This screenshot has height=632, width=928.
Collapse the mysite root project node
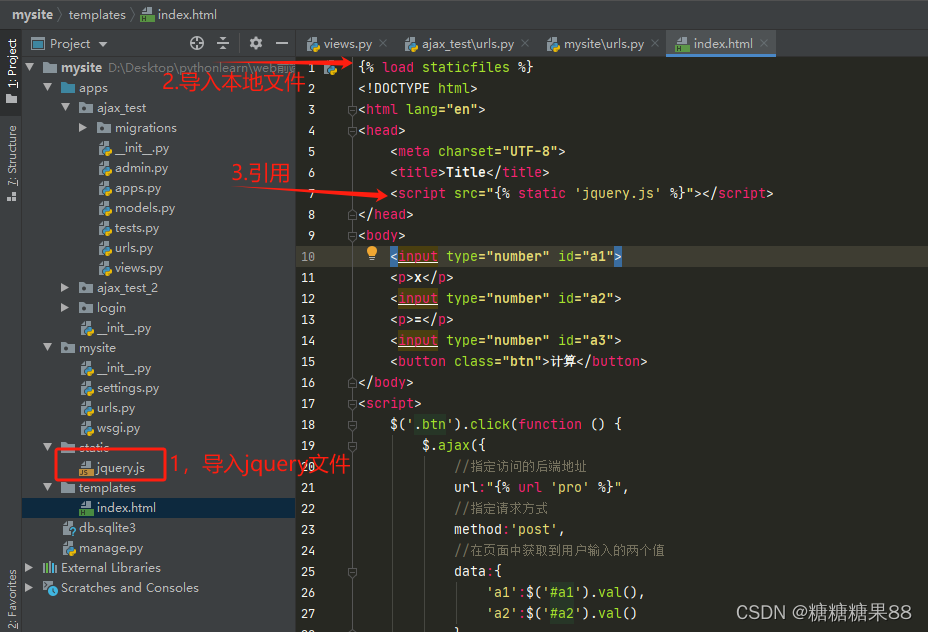point(30,67)
